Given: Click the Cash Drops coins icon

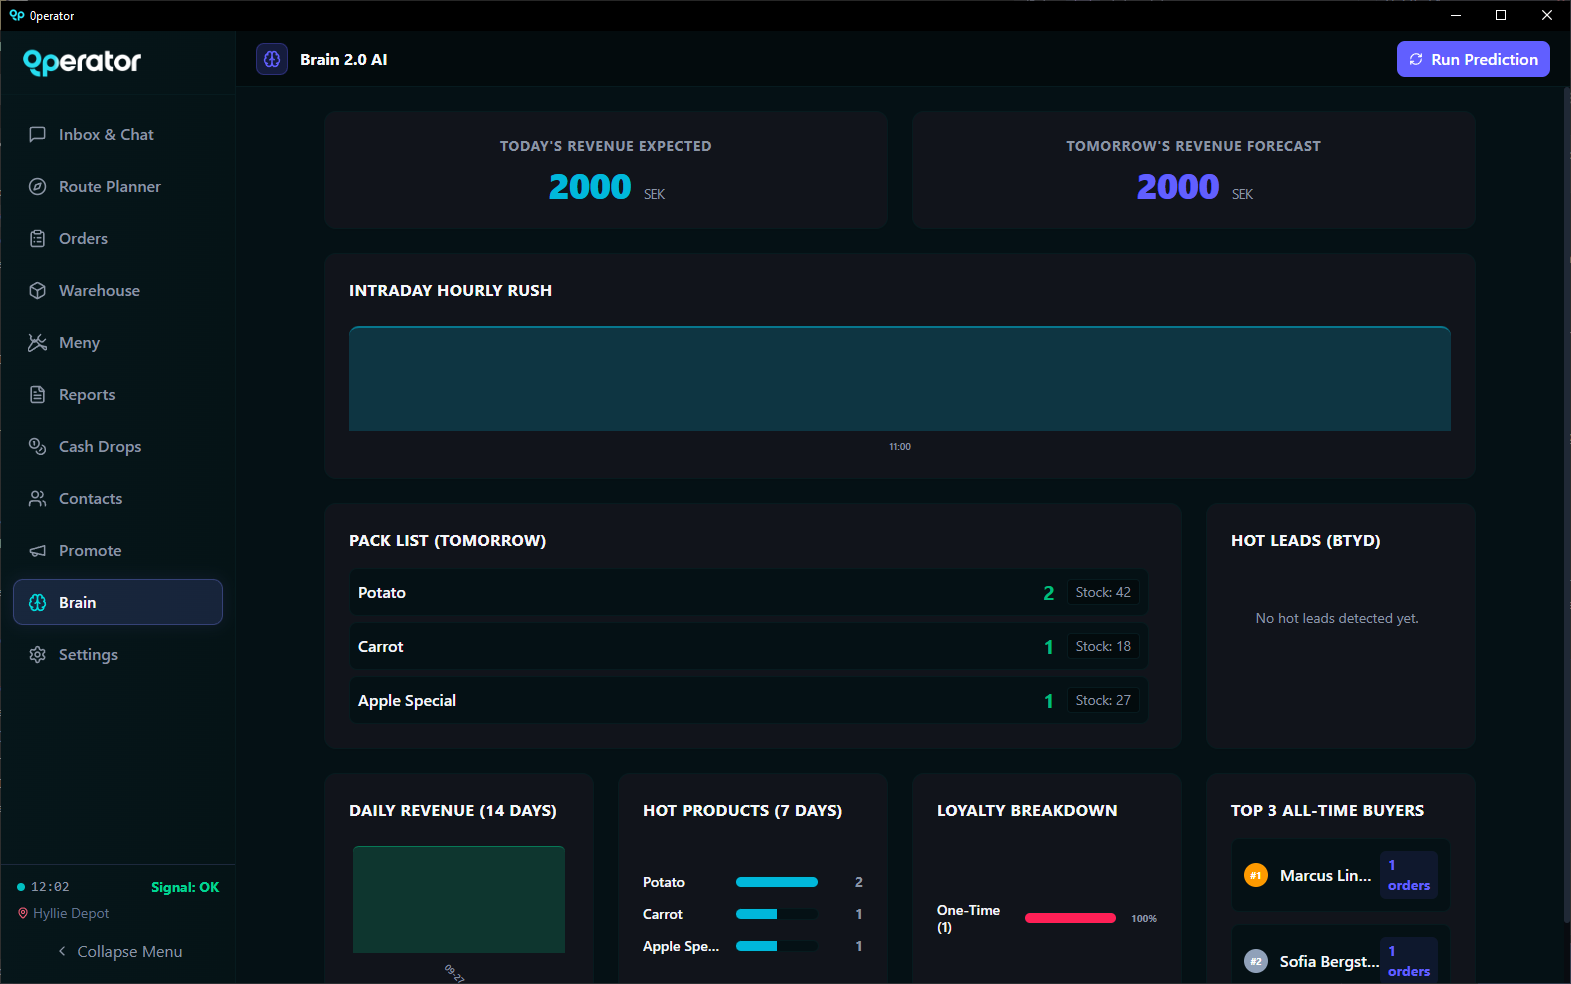Looking at the screenshot, I should tap(38, 446).
